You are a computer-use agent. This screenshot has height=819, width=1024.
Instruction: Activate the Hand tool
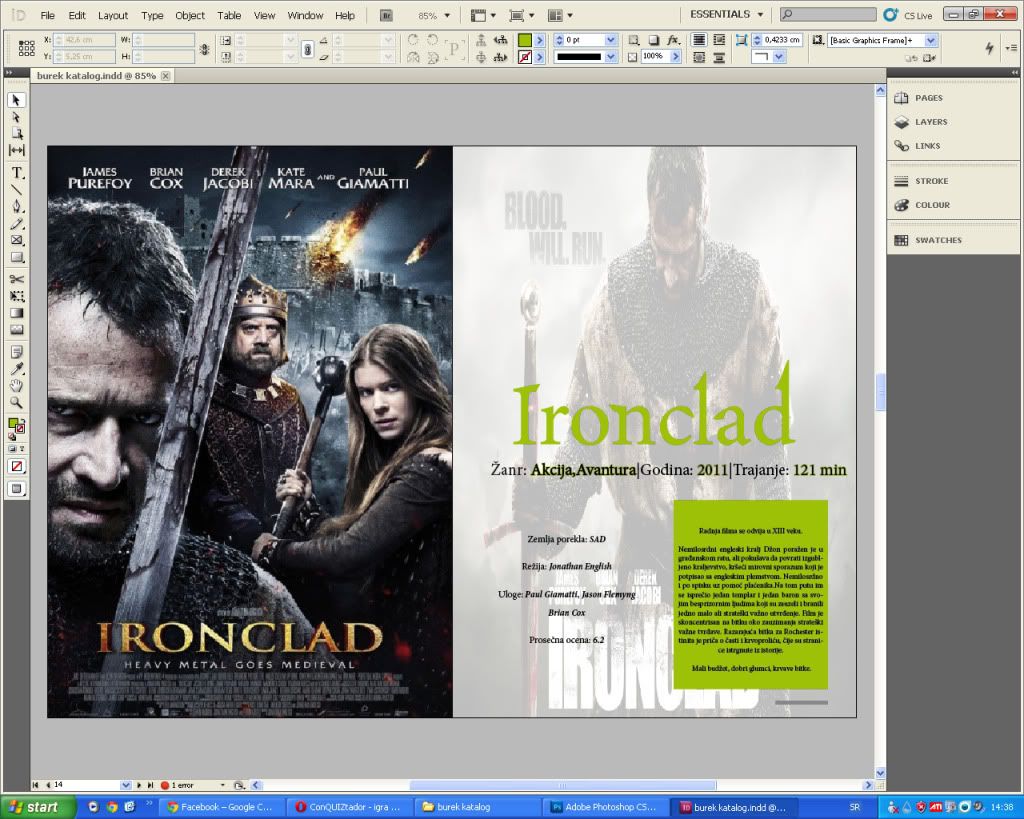coord(16,386)
